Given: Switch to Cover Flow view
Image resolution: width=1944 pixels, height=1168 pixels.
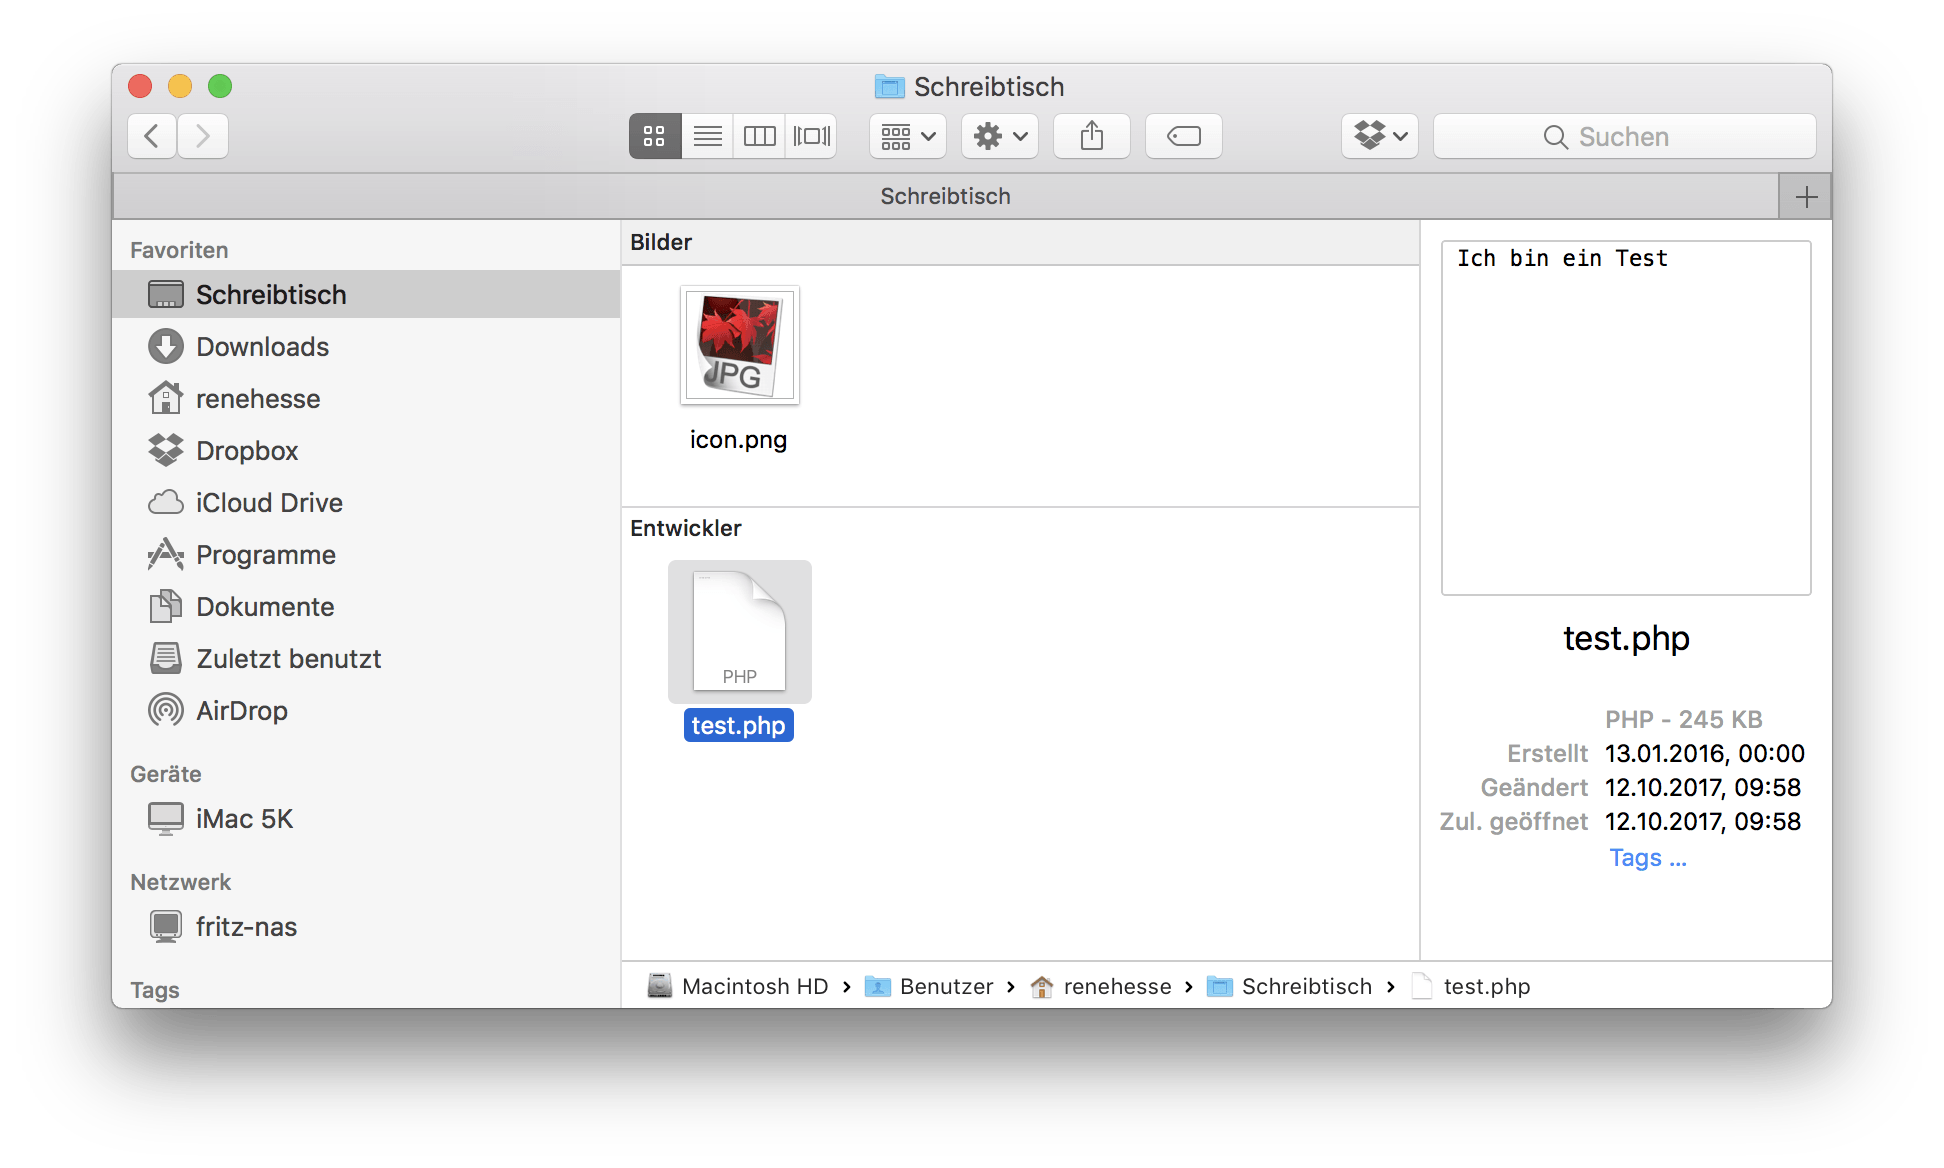Looking at the screenshot, I should pos(811,136).
